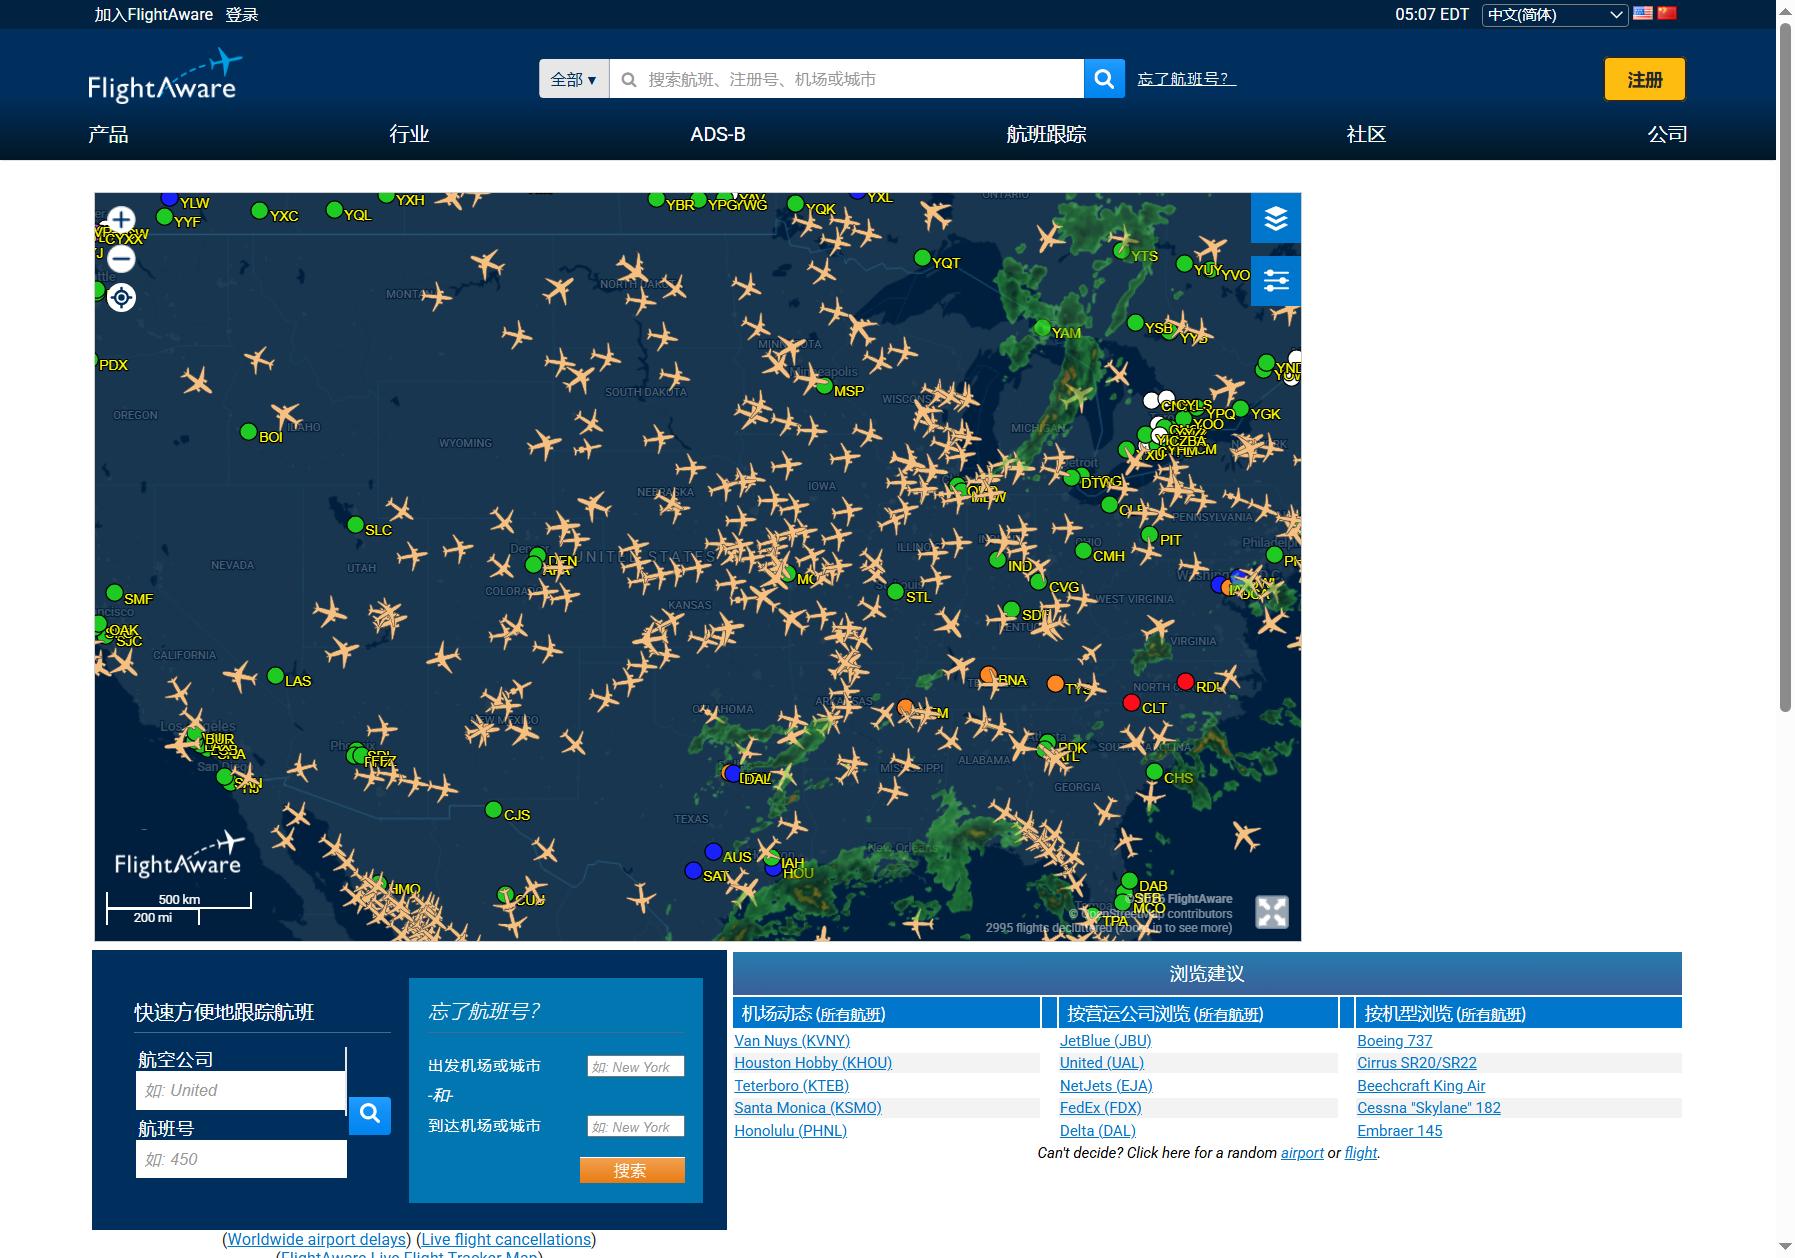Recenter the map with the locate icon
The height and width of the screenshot is (1258, 1795).
tap(121, 297)
